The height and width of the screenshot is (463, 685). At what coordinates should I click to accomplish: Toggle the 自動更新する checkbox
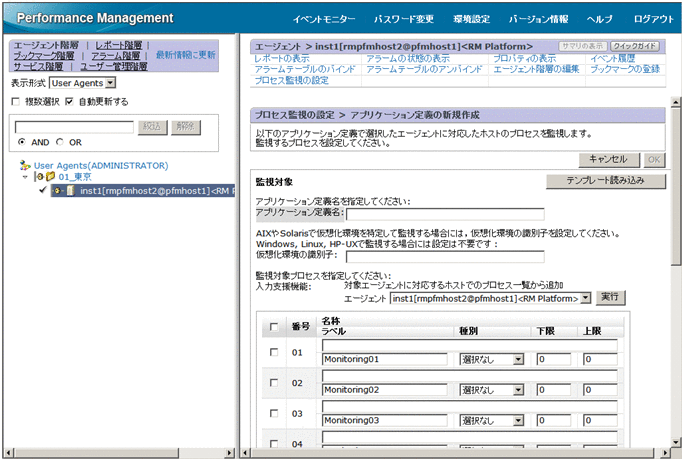(69, 102)
